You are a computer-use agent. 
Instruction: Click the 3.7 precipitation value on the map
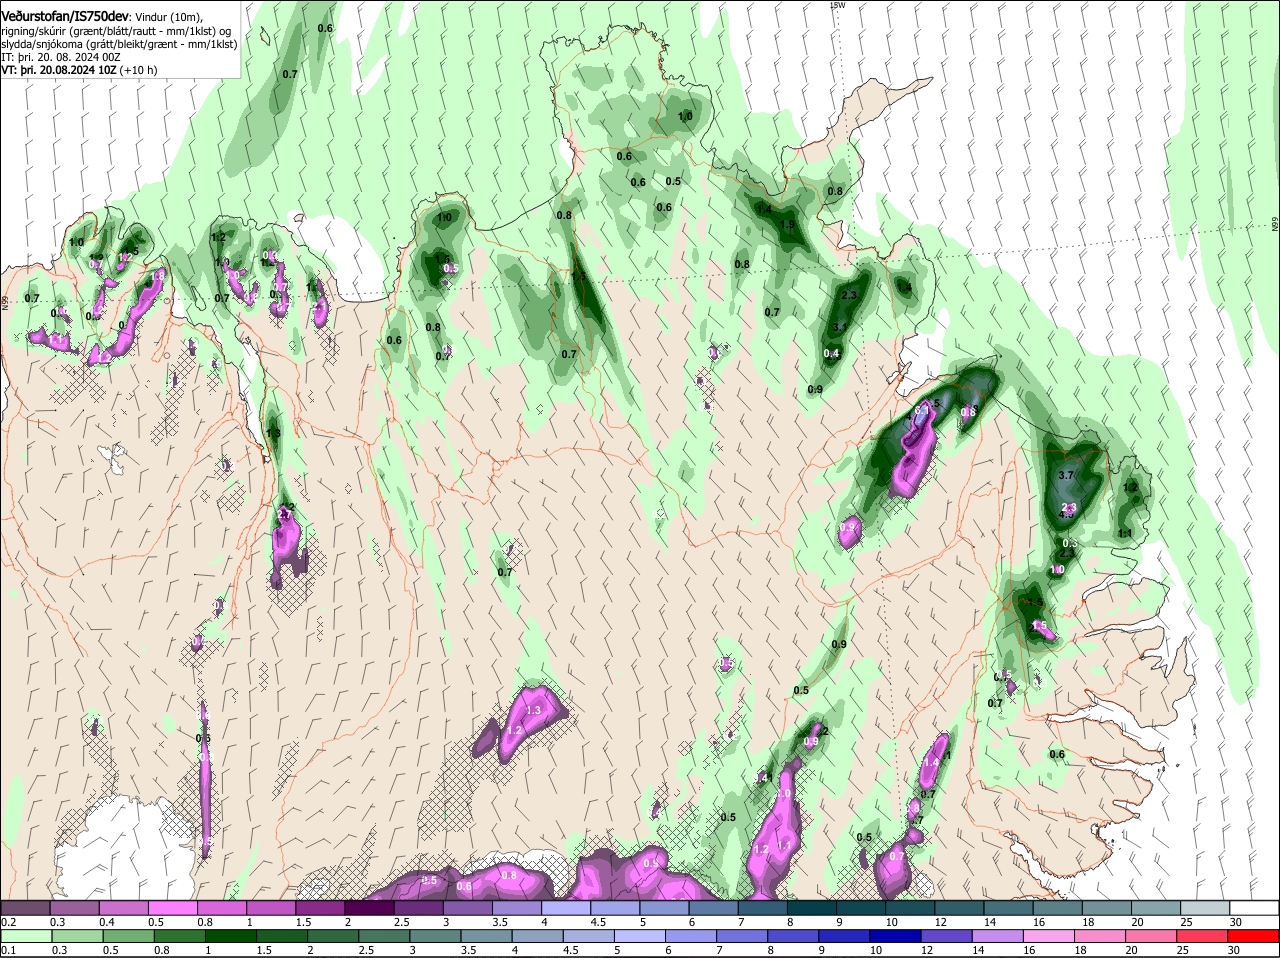[1066, 476]
